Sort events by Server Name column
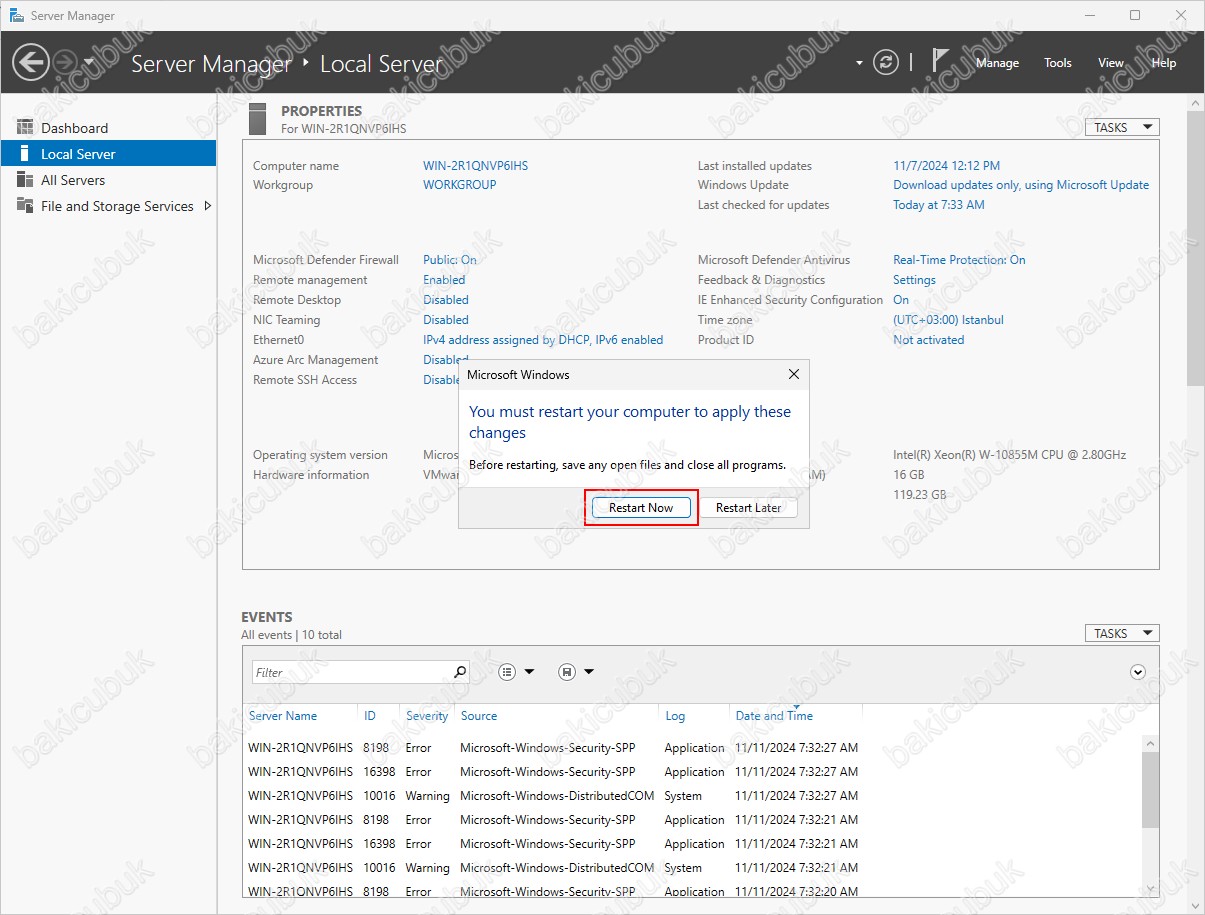The width and height of the screenshot is (1205, 915). [283, 716]
